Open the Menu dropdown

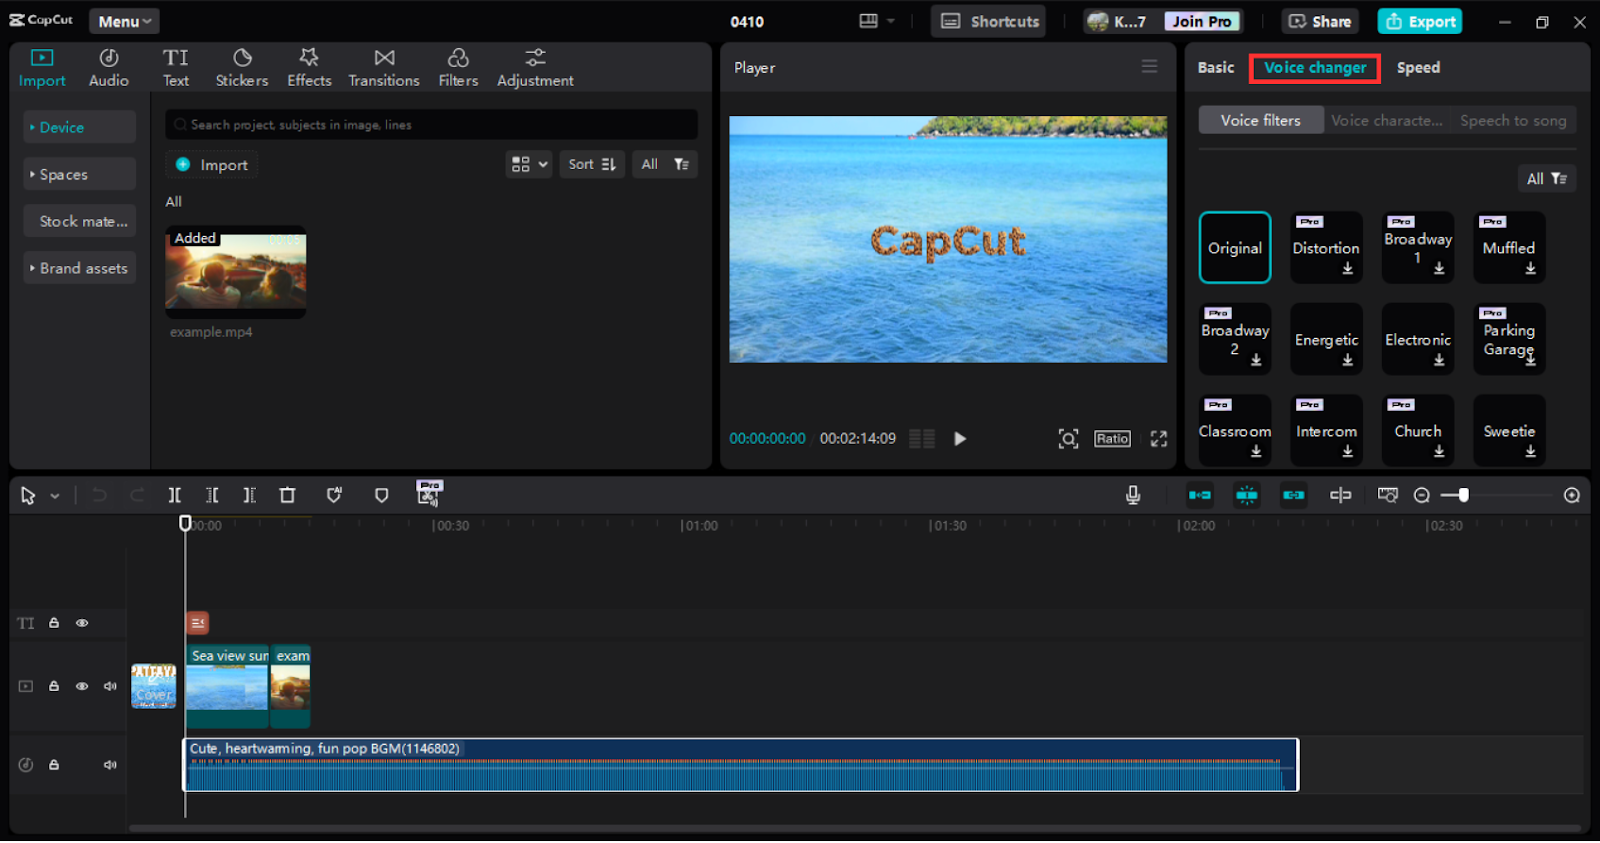[x=124, y=21]
